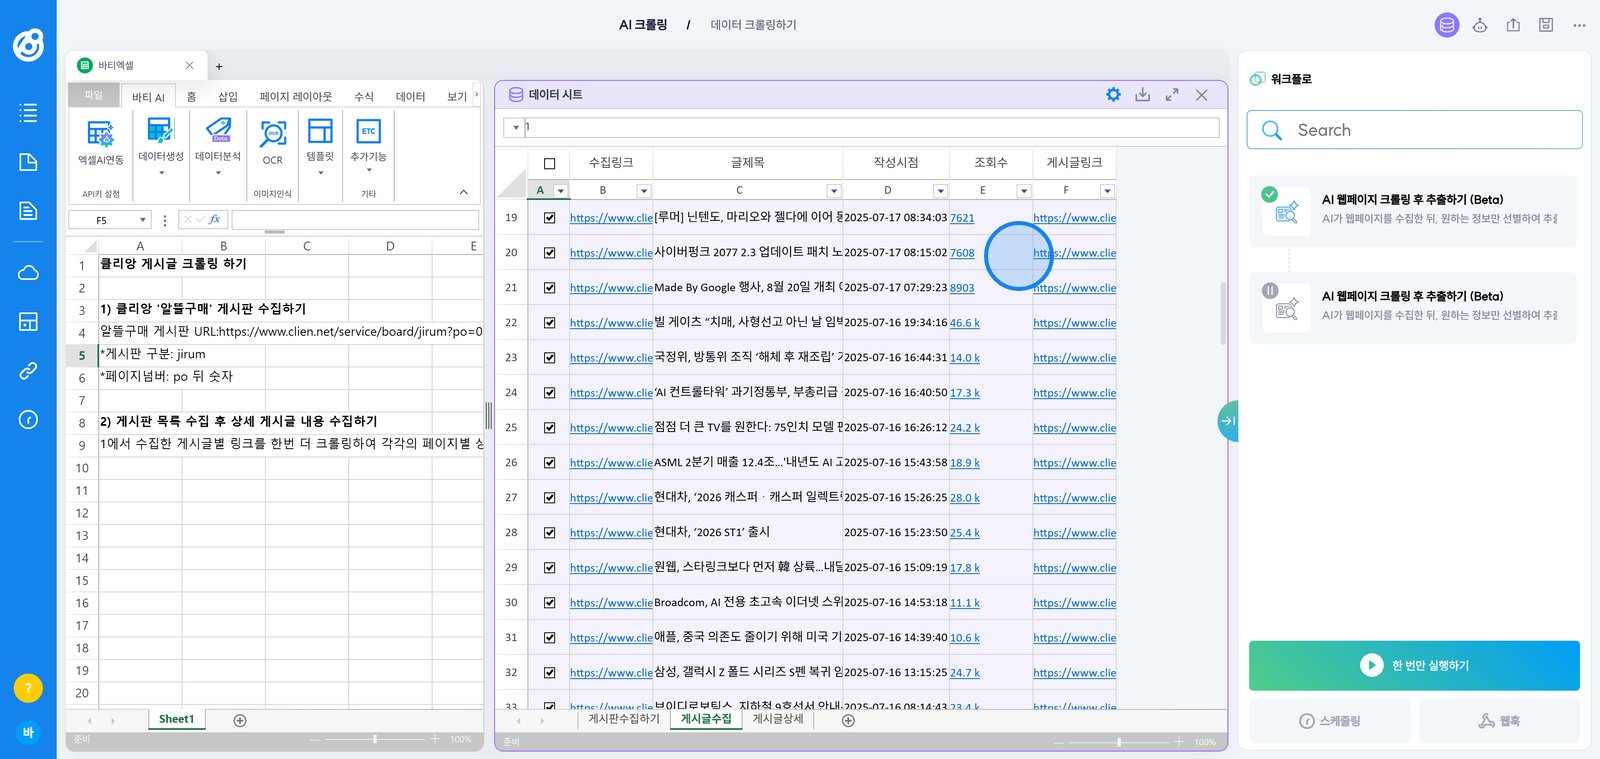Click the yellow help question mark icon

pyautogui.click(x=28, y=688)
